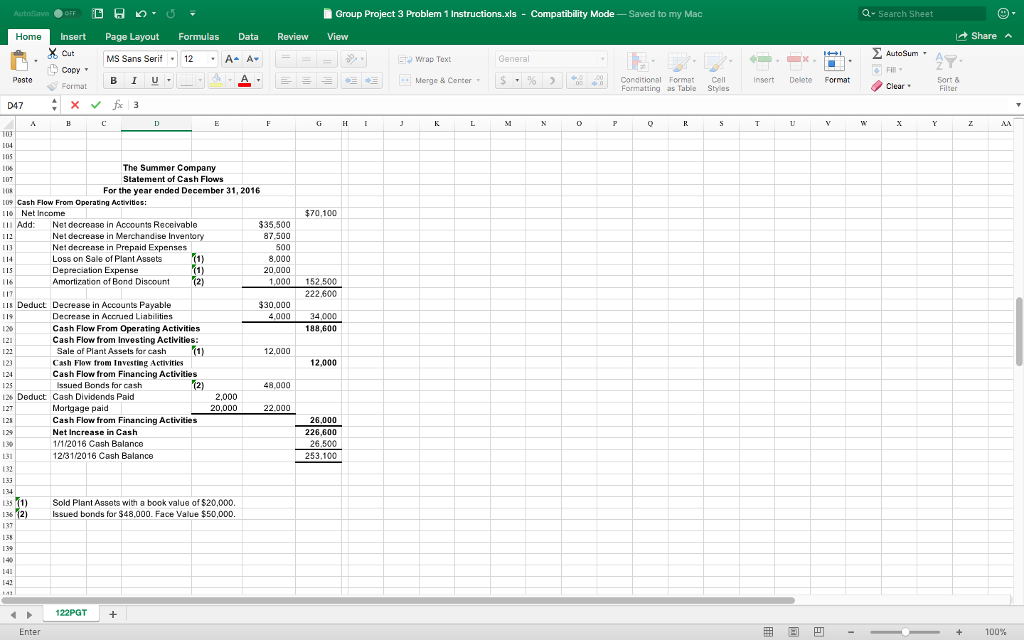
Task: Toggle Italic formatting
Action: pos(134,80)
